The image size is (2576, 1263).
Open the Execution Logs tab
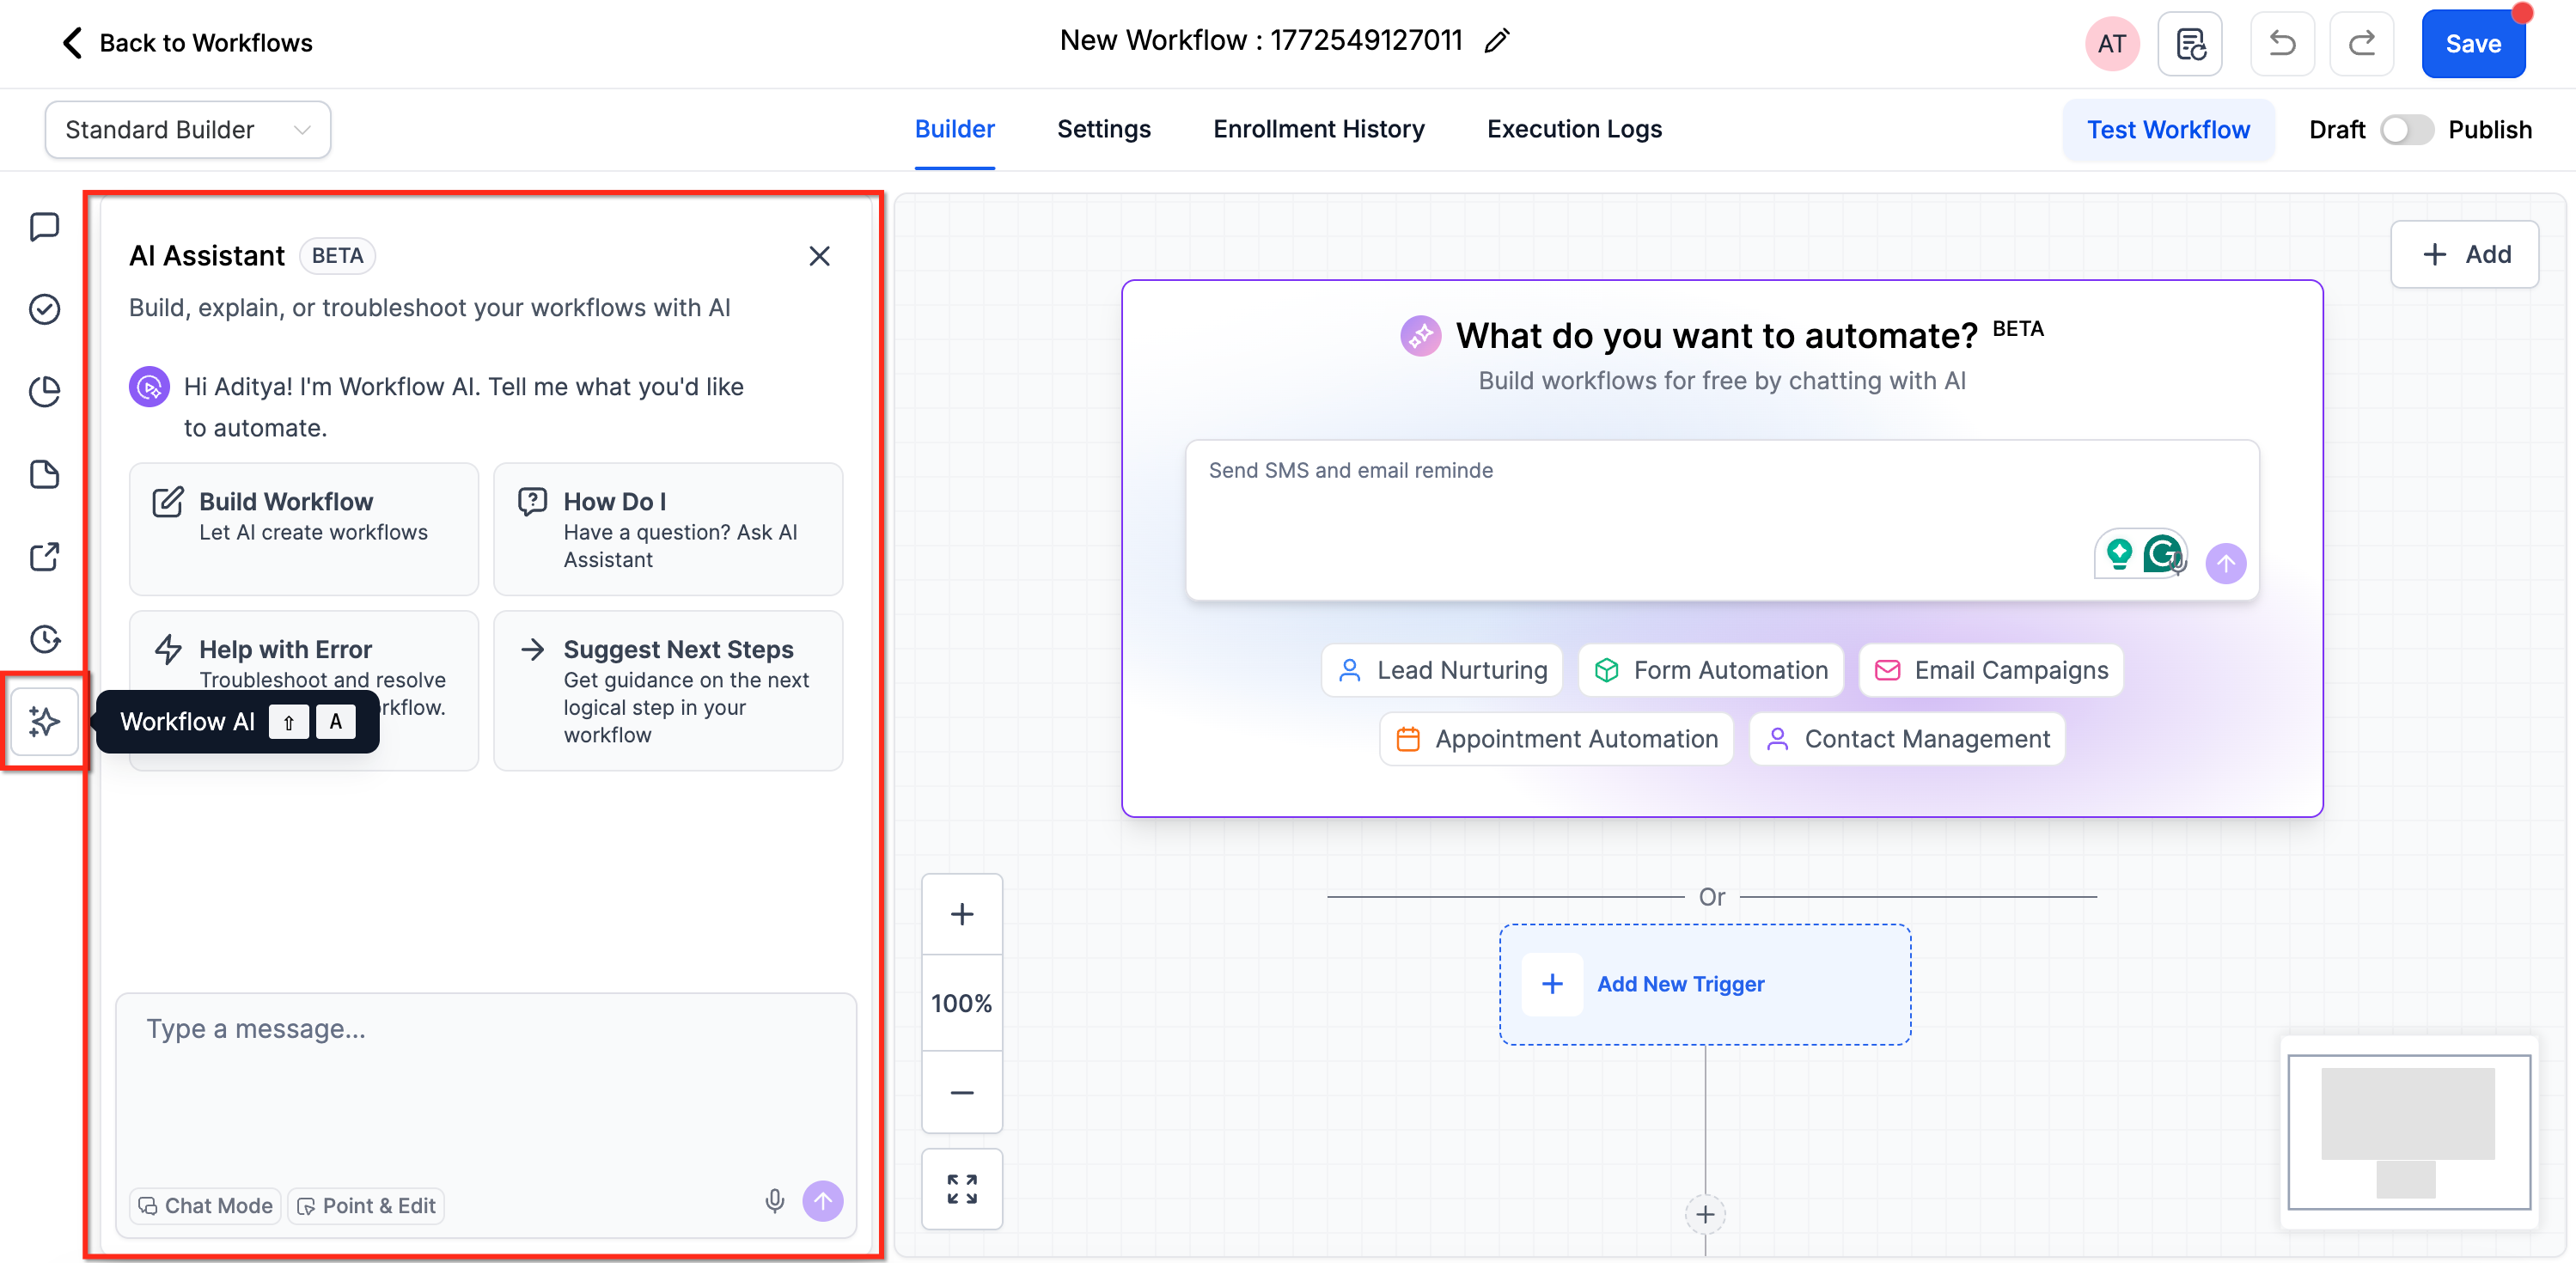coord(1574,129)
